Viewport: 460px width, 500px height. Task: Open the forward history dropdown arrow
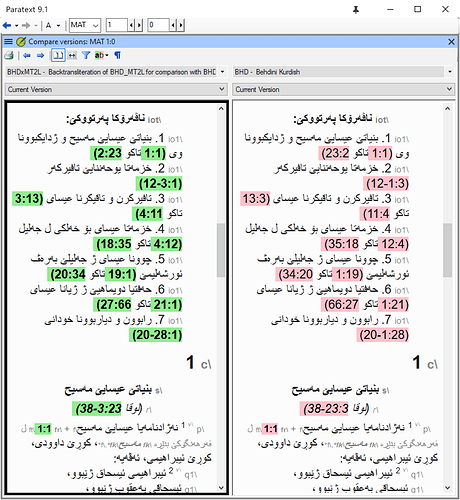35,25
